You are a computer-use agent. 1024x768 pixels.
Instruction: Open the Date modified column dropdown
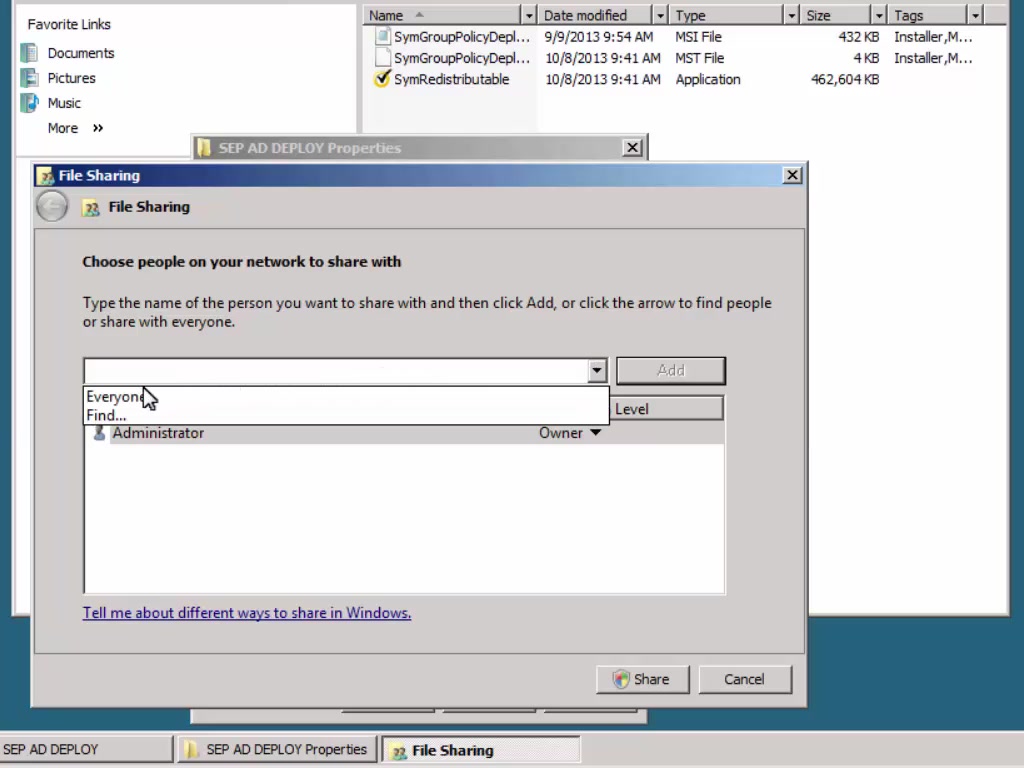660,15
